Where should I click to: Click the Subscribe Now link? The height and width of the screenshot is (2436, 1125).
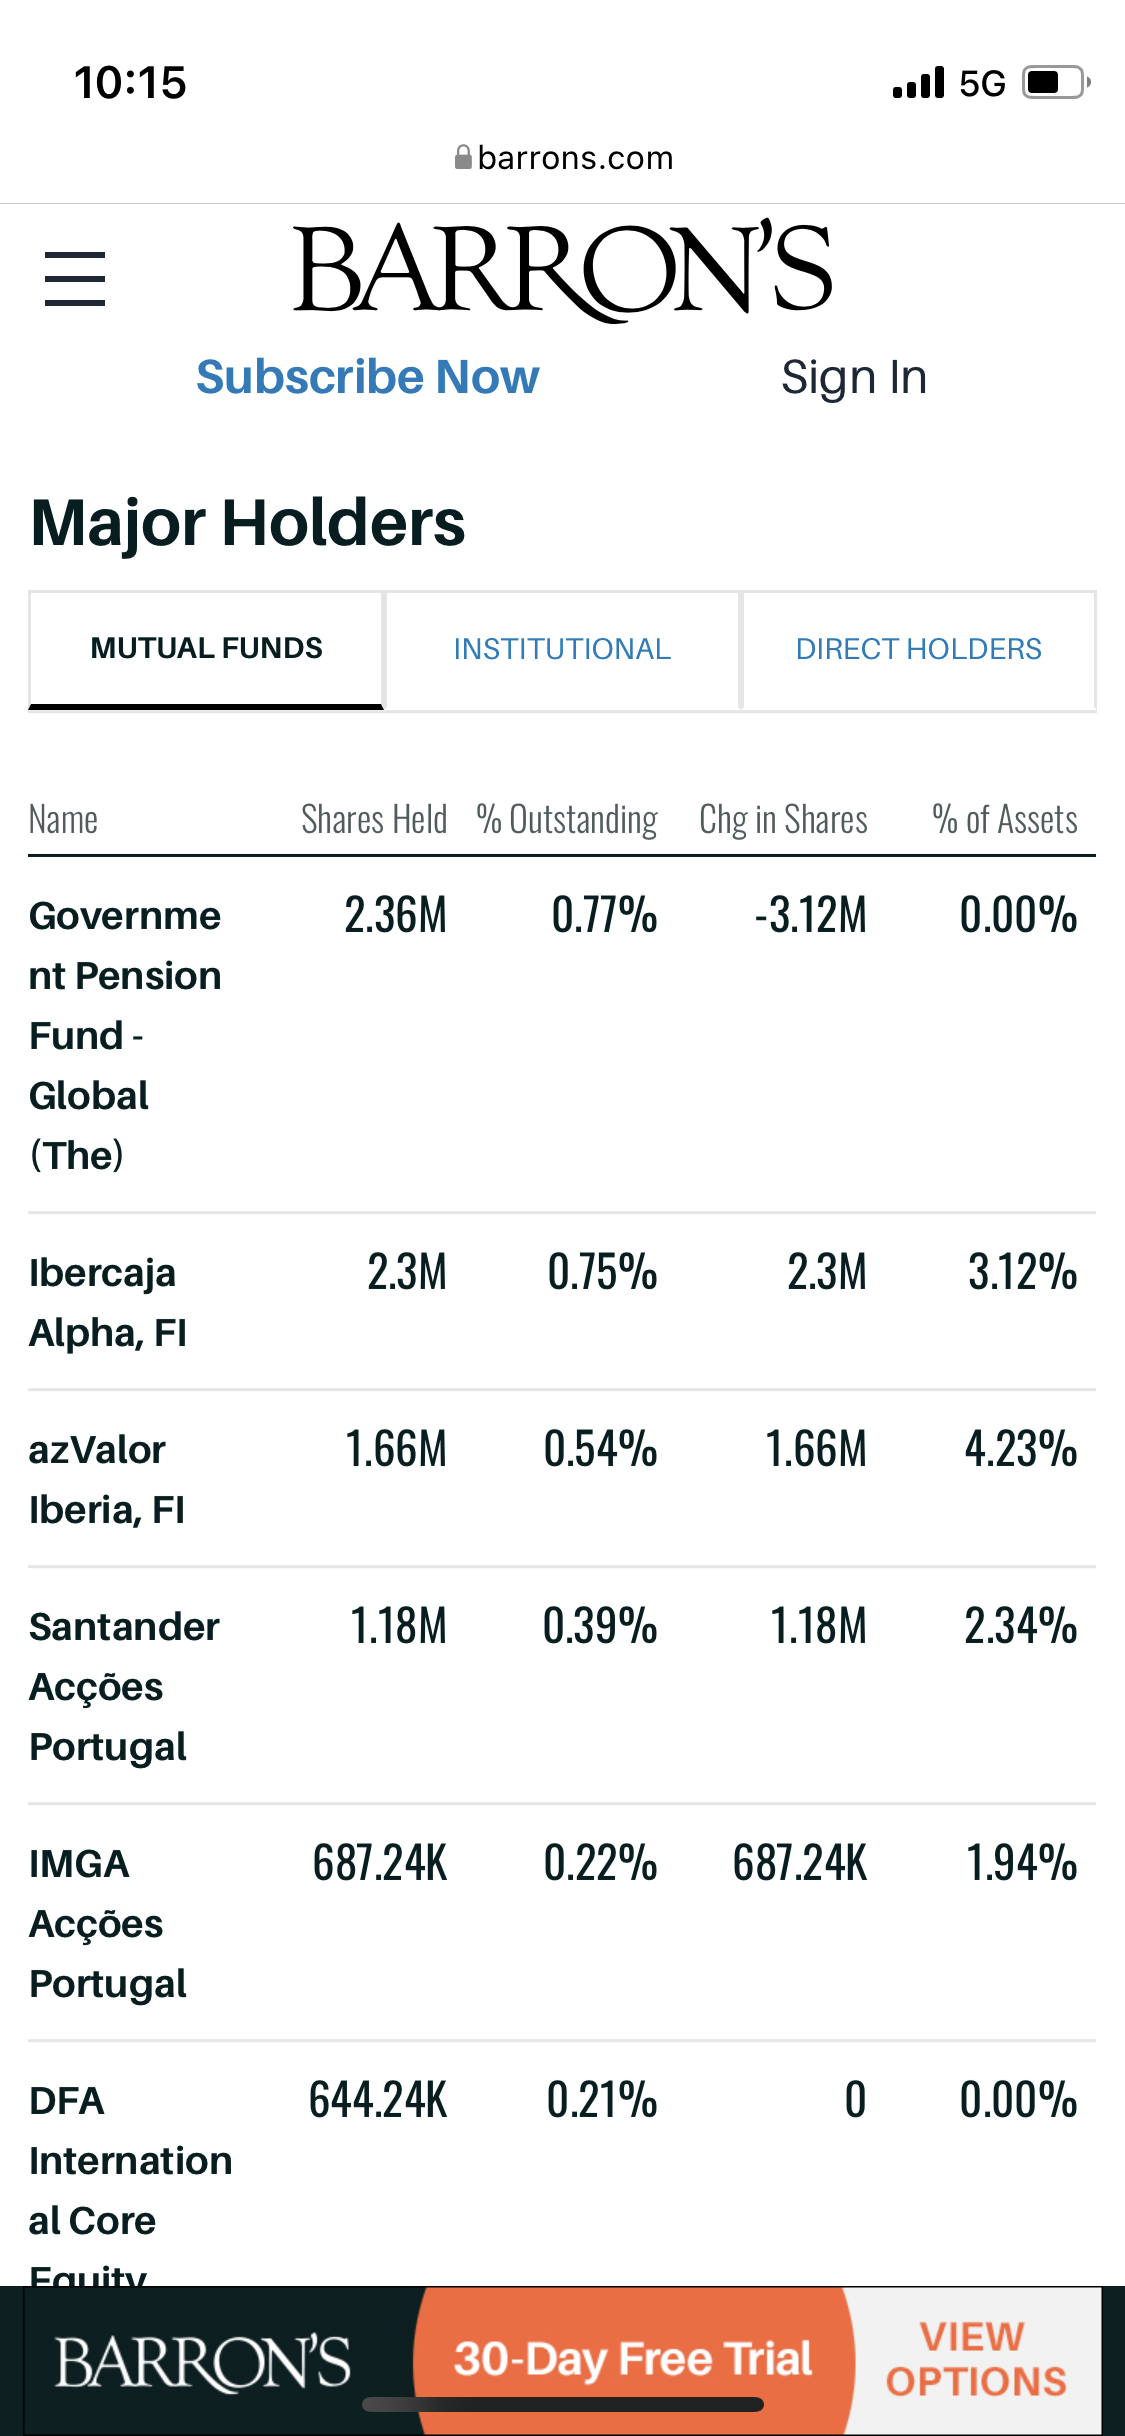point(367,377)
